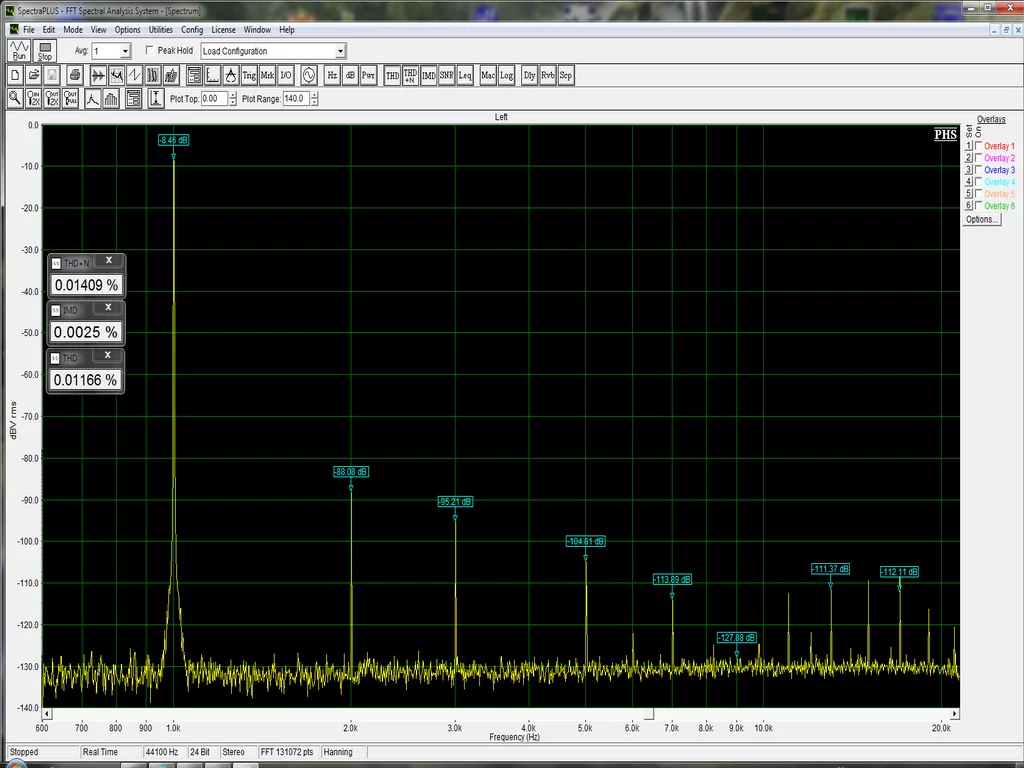Open the IMD utility from toolbar

coord(428,75)
